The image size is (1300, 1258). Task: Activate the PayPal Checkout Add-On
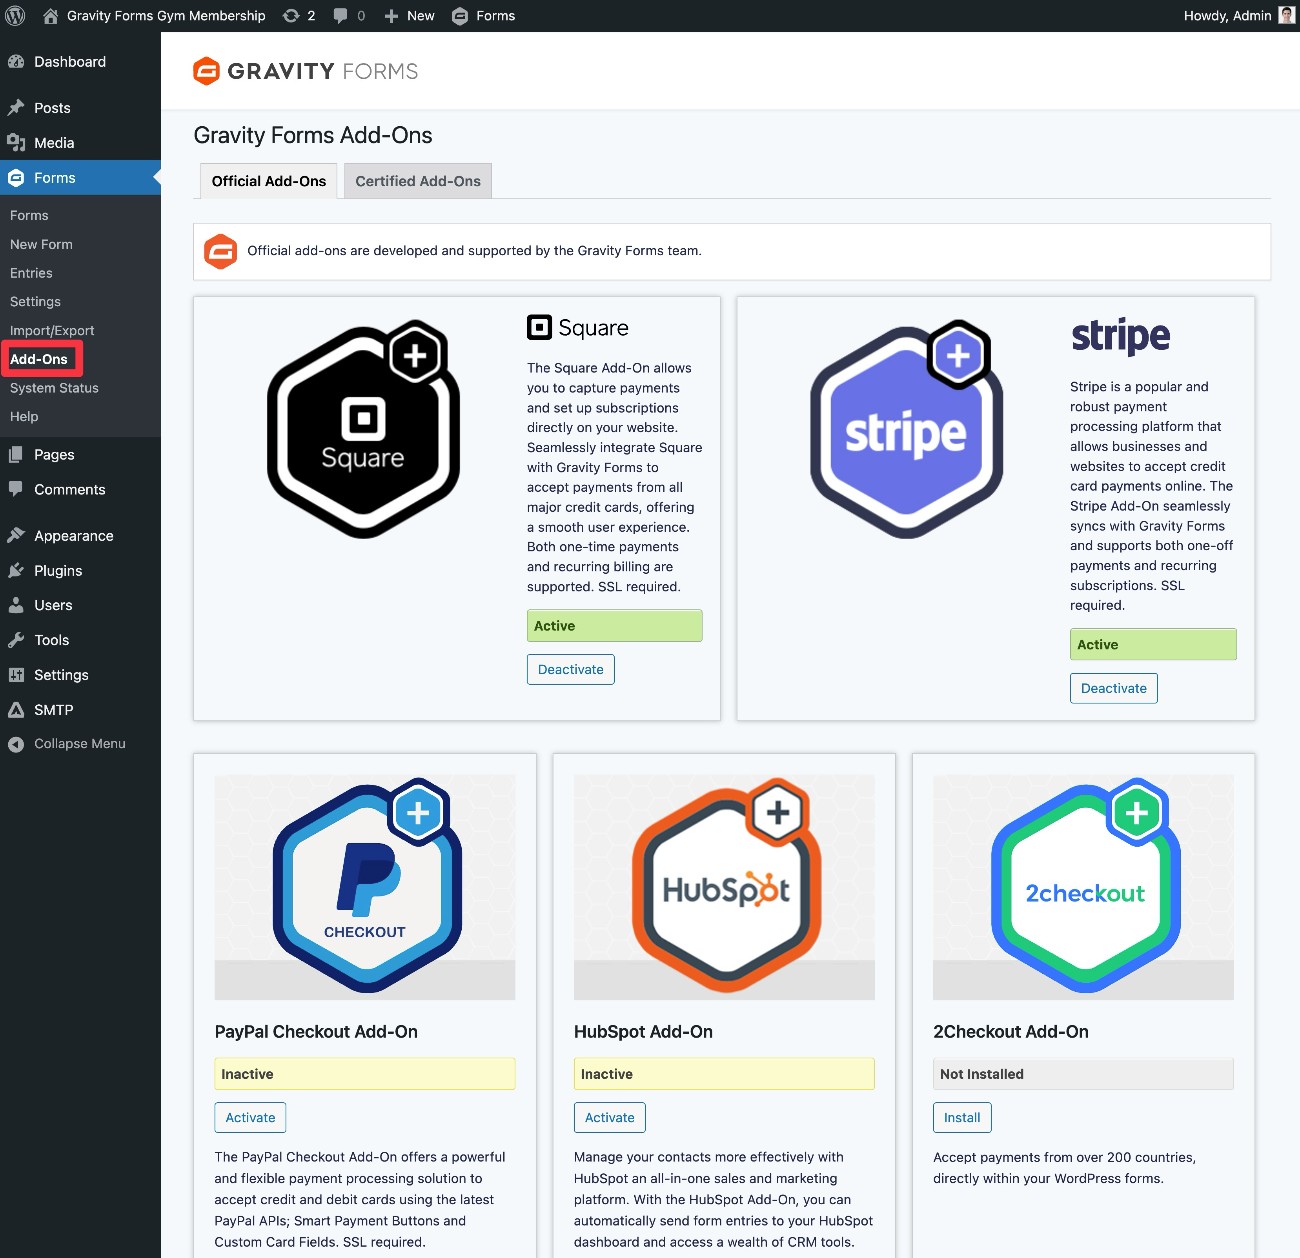(x=250, y=1118)
